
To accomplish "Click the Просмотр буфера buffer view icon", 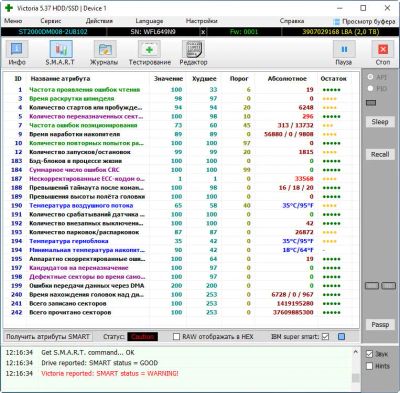I will 337,21.
